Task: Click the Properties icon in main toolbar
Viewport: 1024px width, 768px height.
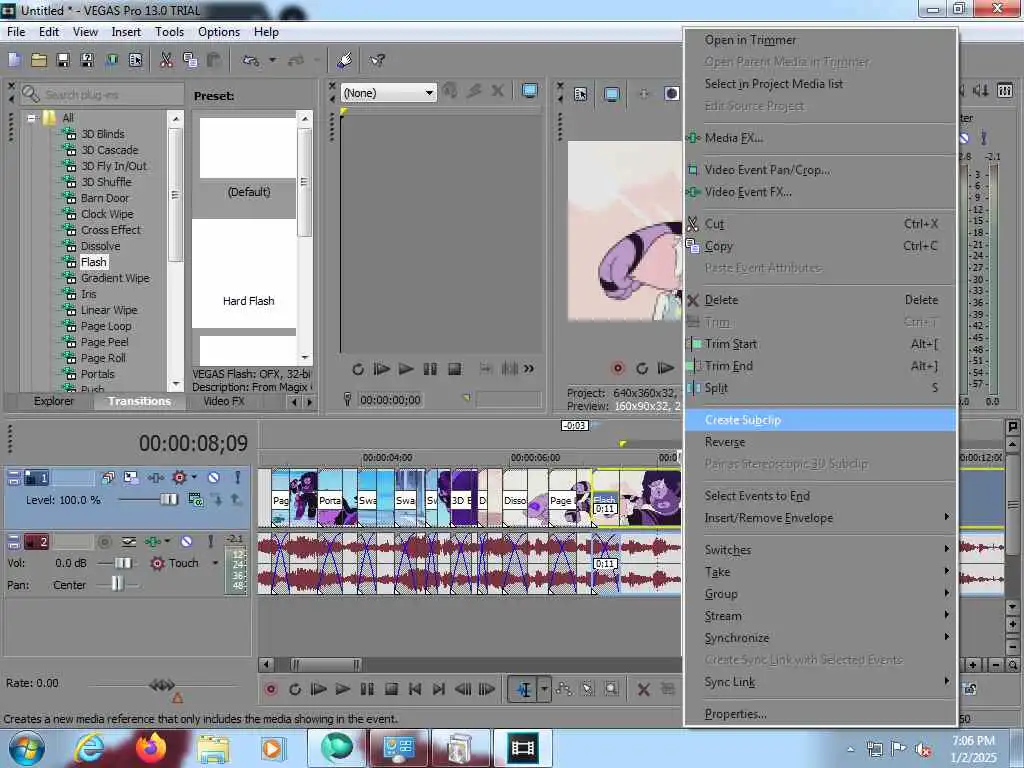Action: click(135, 60)
